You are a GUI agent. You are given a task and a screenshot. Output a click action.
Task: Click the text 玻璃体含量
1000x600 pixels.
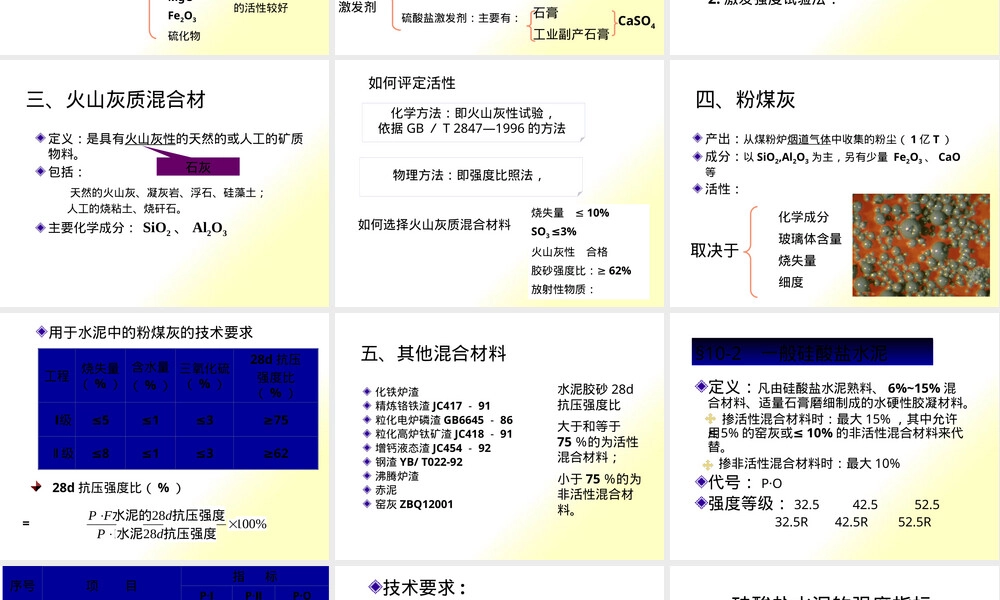810,239
